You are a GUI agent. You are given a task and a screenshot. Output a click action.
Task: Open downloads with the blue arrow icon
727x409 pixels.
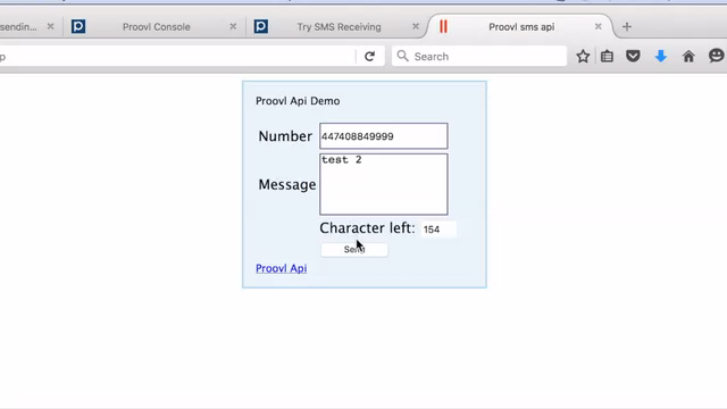(661, 57)
